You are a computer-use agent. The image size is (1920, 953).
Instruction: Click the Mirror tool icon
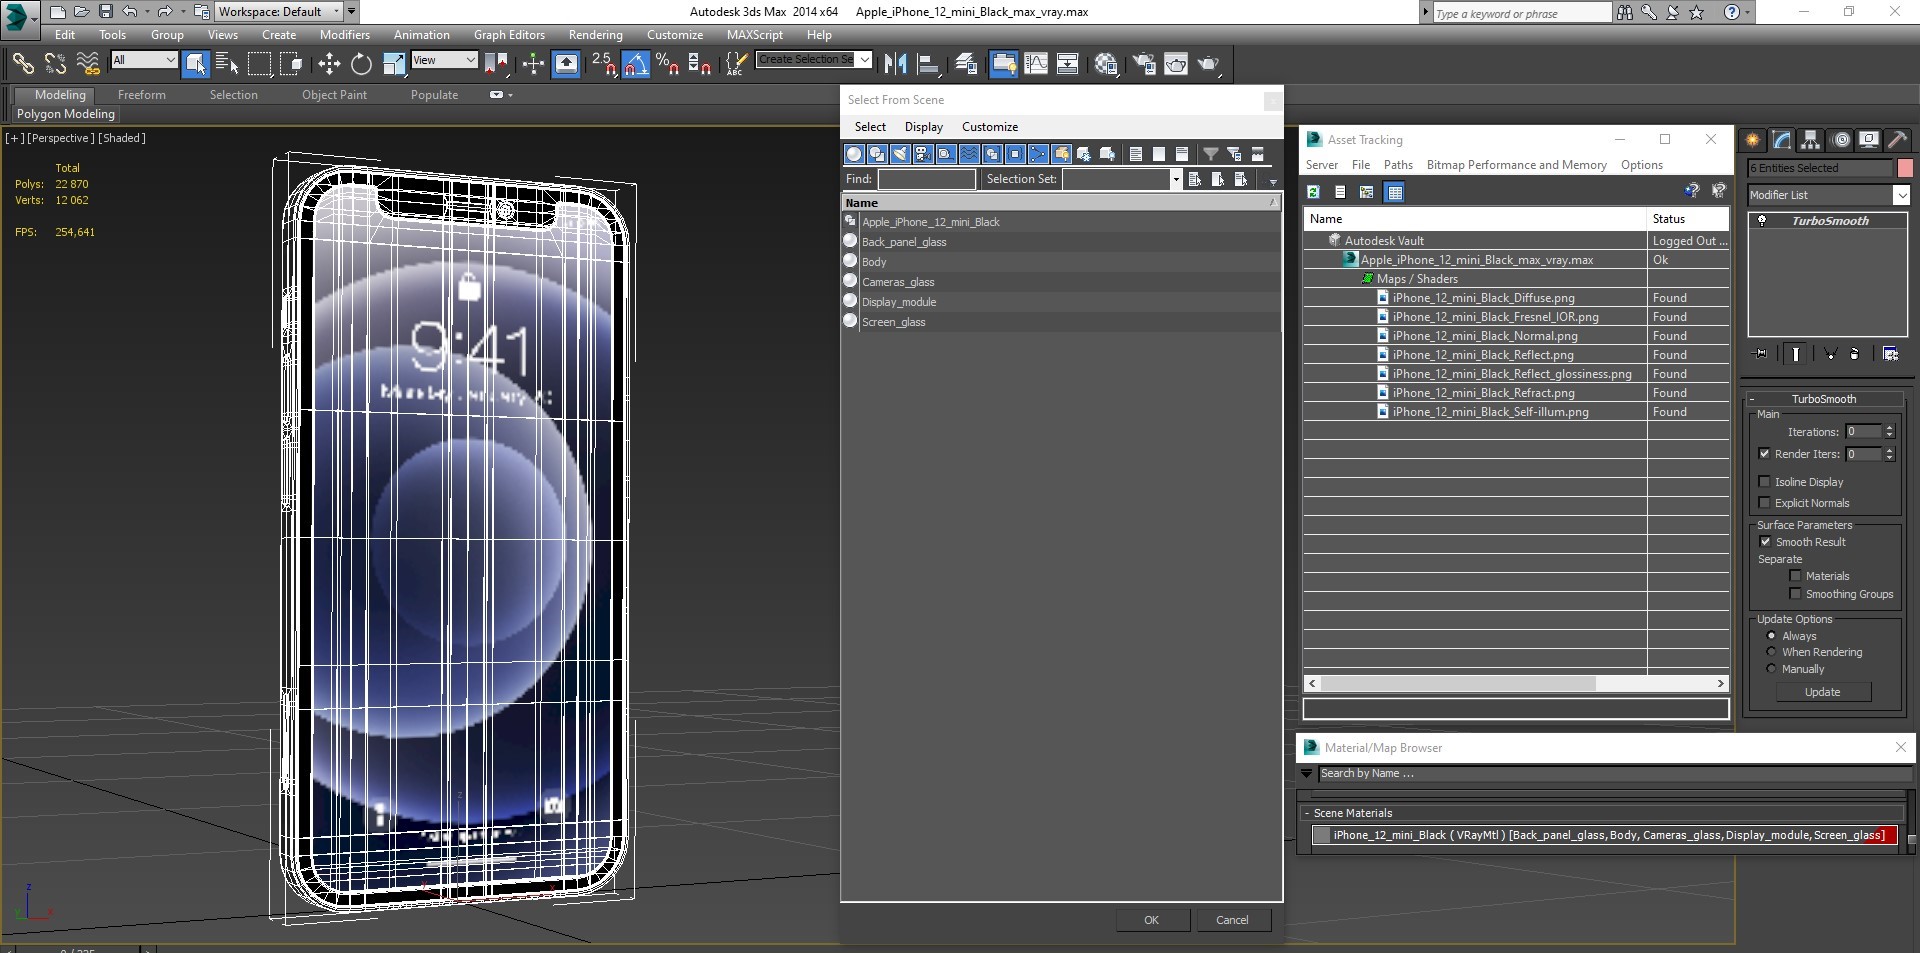pos(895,64)
